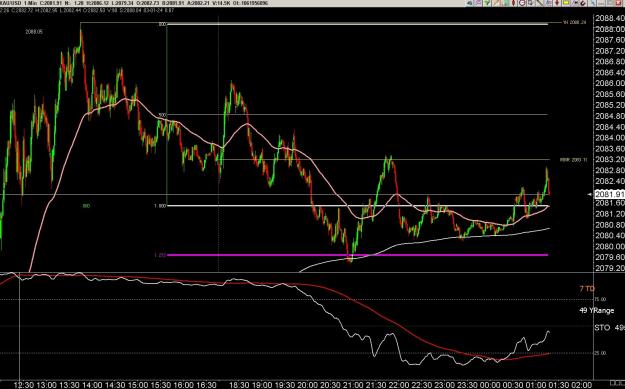
Task: Click the 2080.00 price scale label
Action: 609,246
